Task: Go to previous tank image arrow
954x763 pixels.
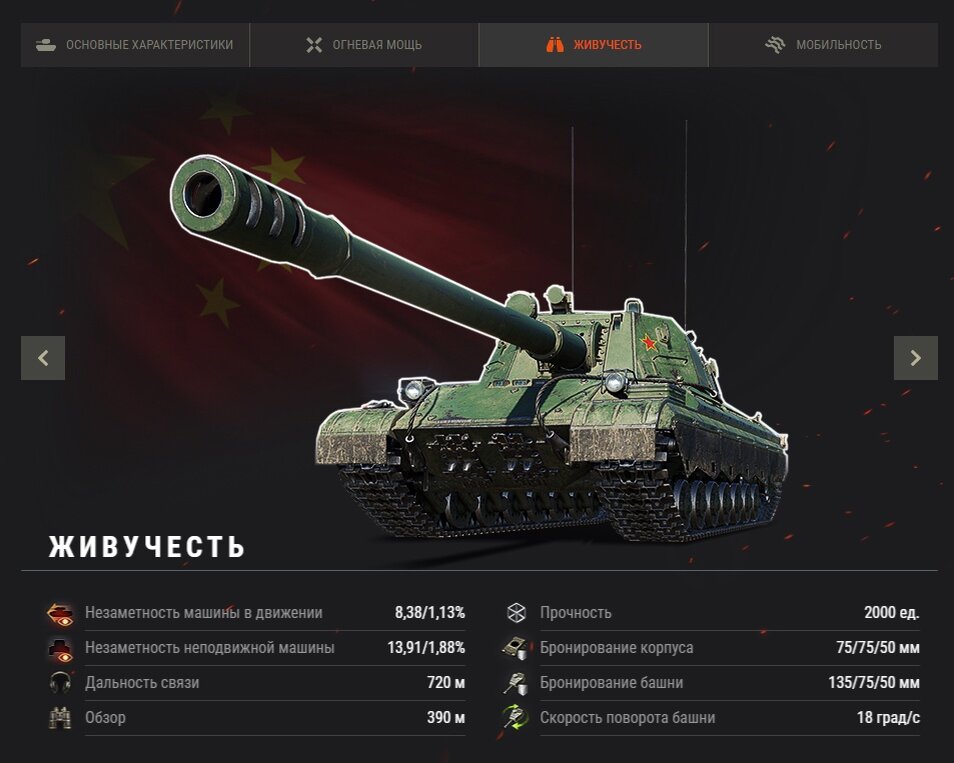Action: (x=43, y=358)
